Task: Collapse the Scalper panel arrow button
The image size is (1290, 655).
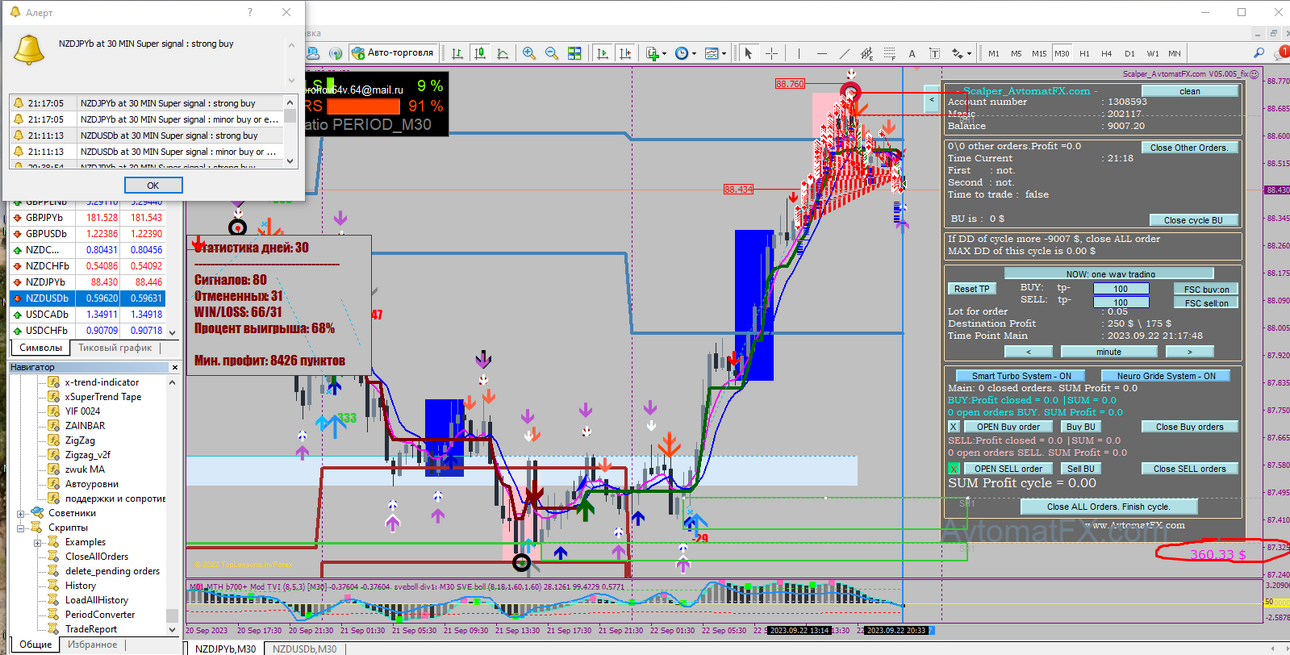Action: (931, 101)
